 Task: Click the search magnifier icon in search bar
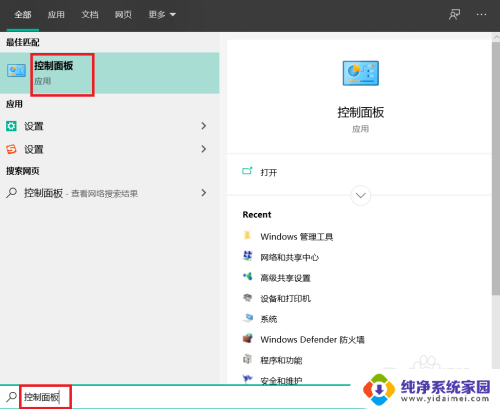(11, 397)
